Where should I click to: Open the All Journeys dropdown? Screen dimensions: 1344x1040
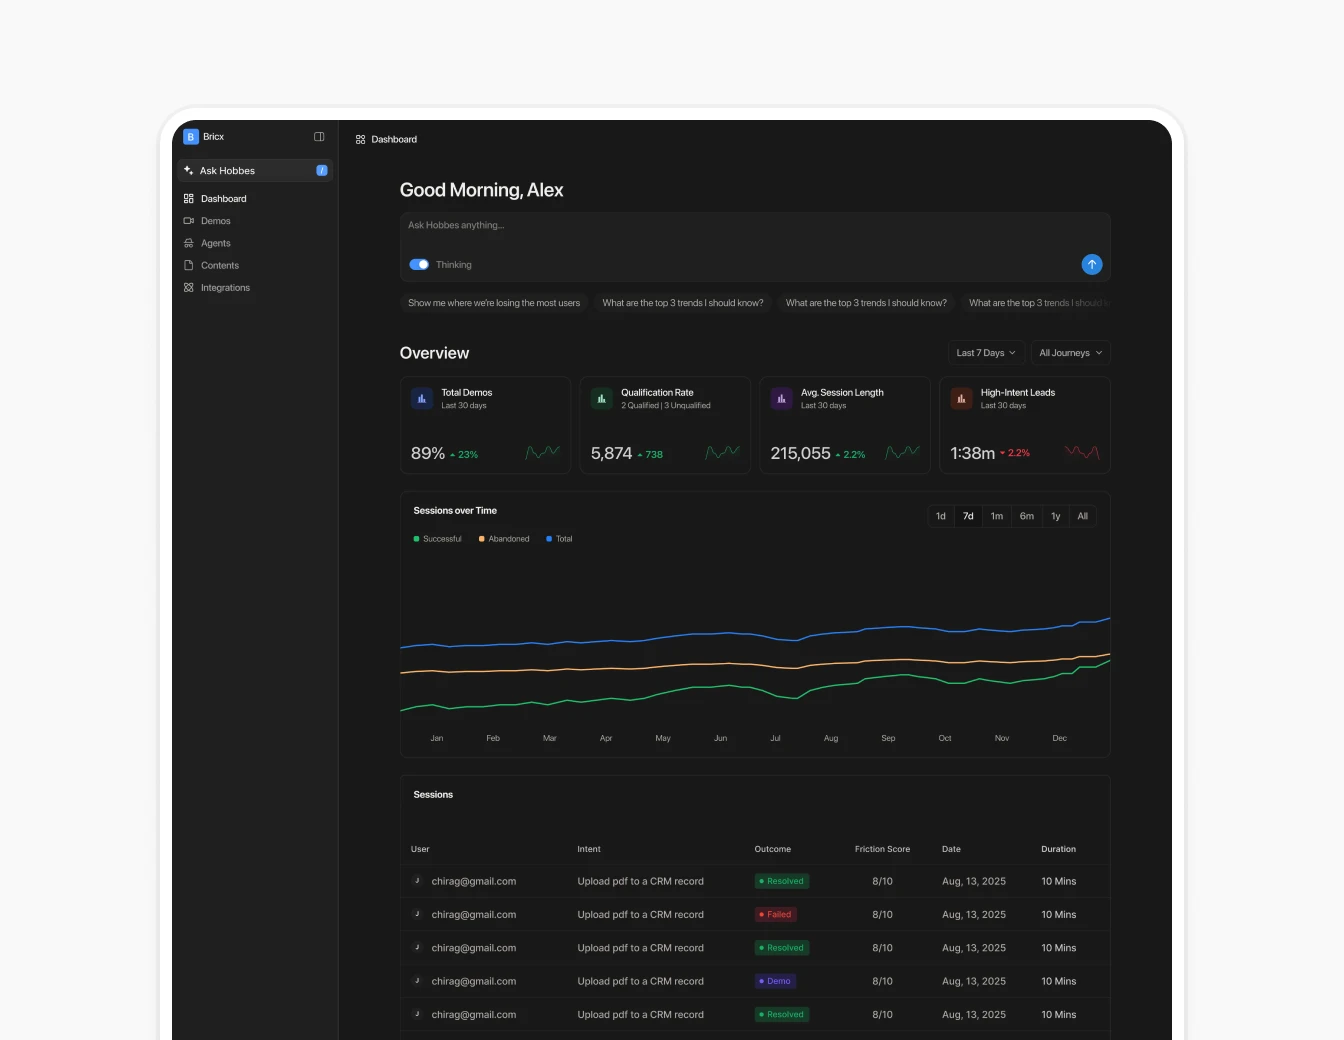[1070, 352]
